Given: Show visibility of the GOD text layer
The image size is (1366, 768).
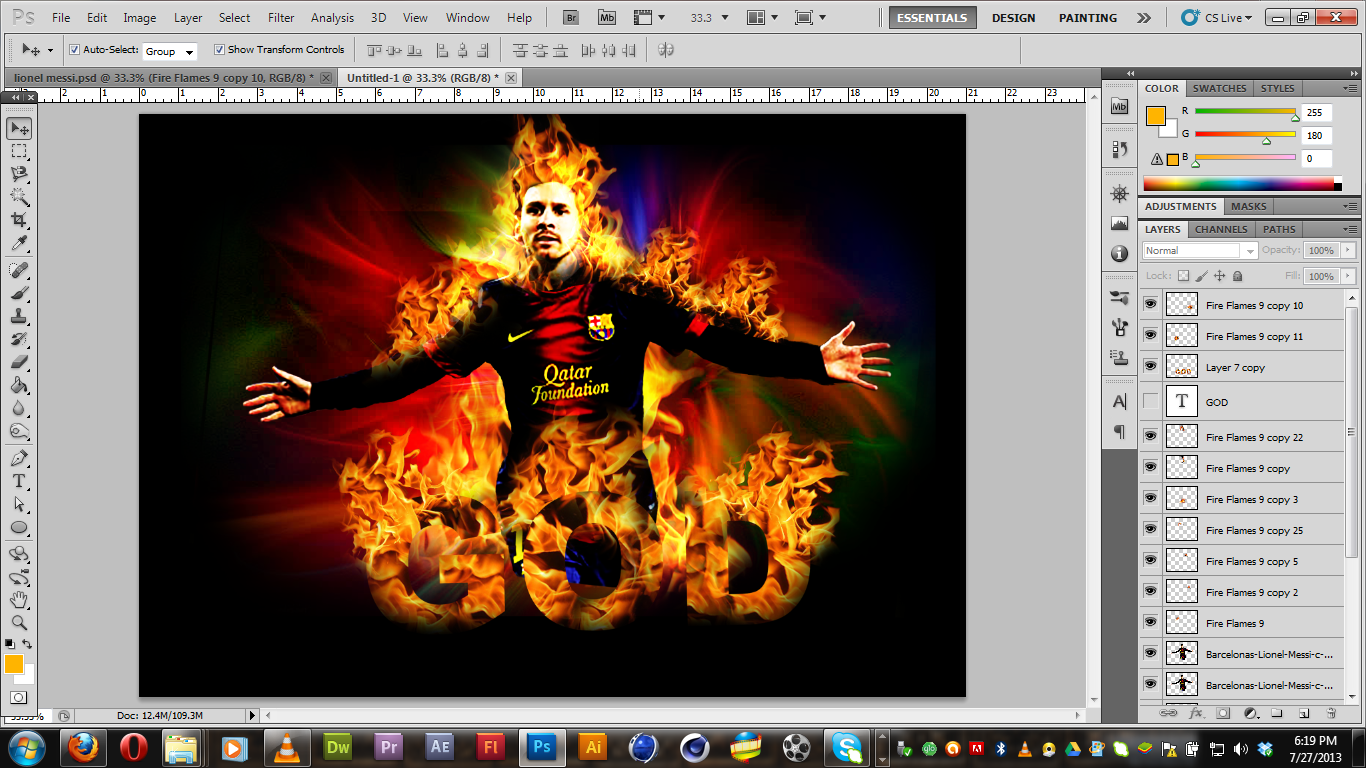Looking at the screenshot, I should [x=1151, y=401].
